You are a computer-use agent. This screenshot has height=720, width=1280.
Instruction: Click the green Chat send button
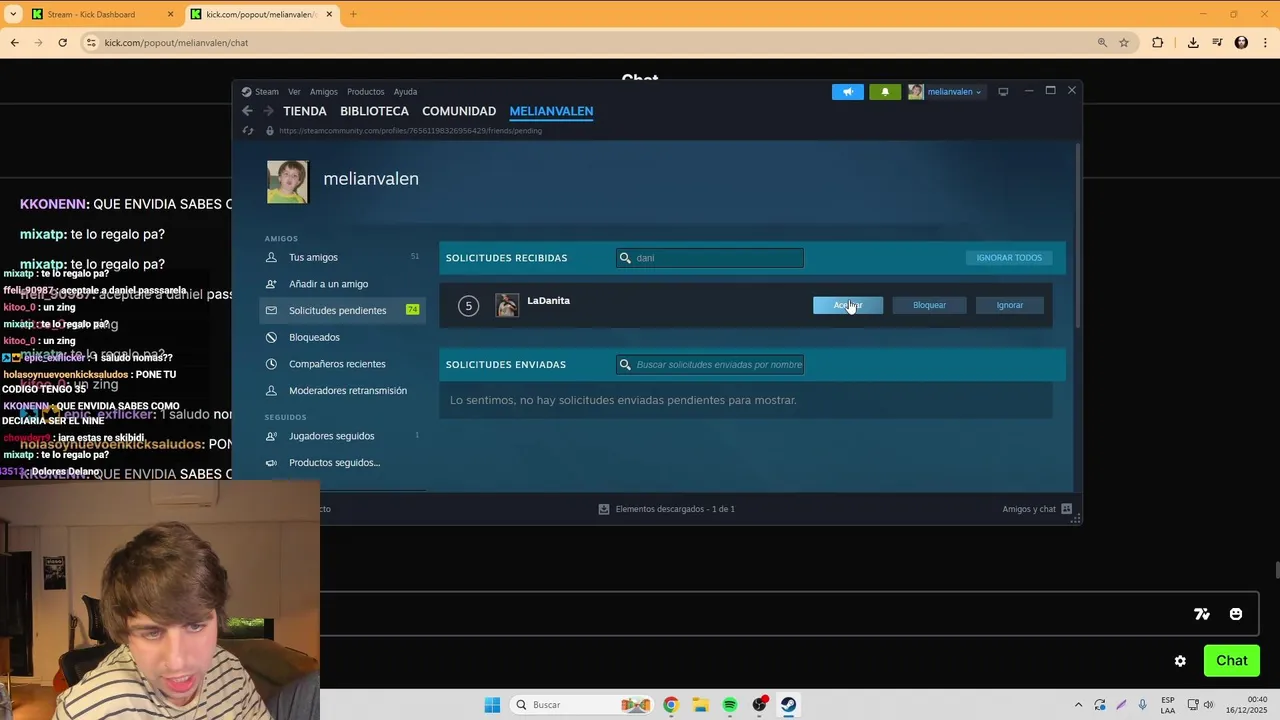(1232, 661)
